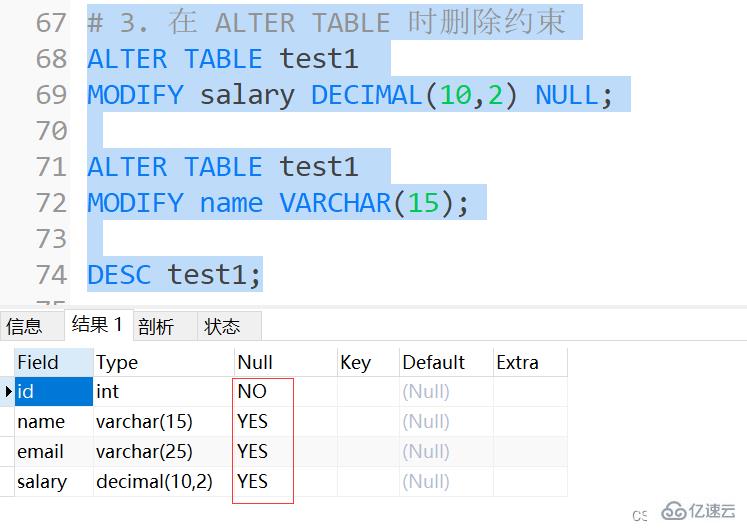Select the name field cell
The image size is (747, 532).
pyautogui.click(x=54, y=422)
